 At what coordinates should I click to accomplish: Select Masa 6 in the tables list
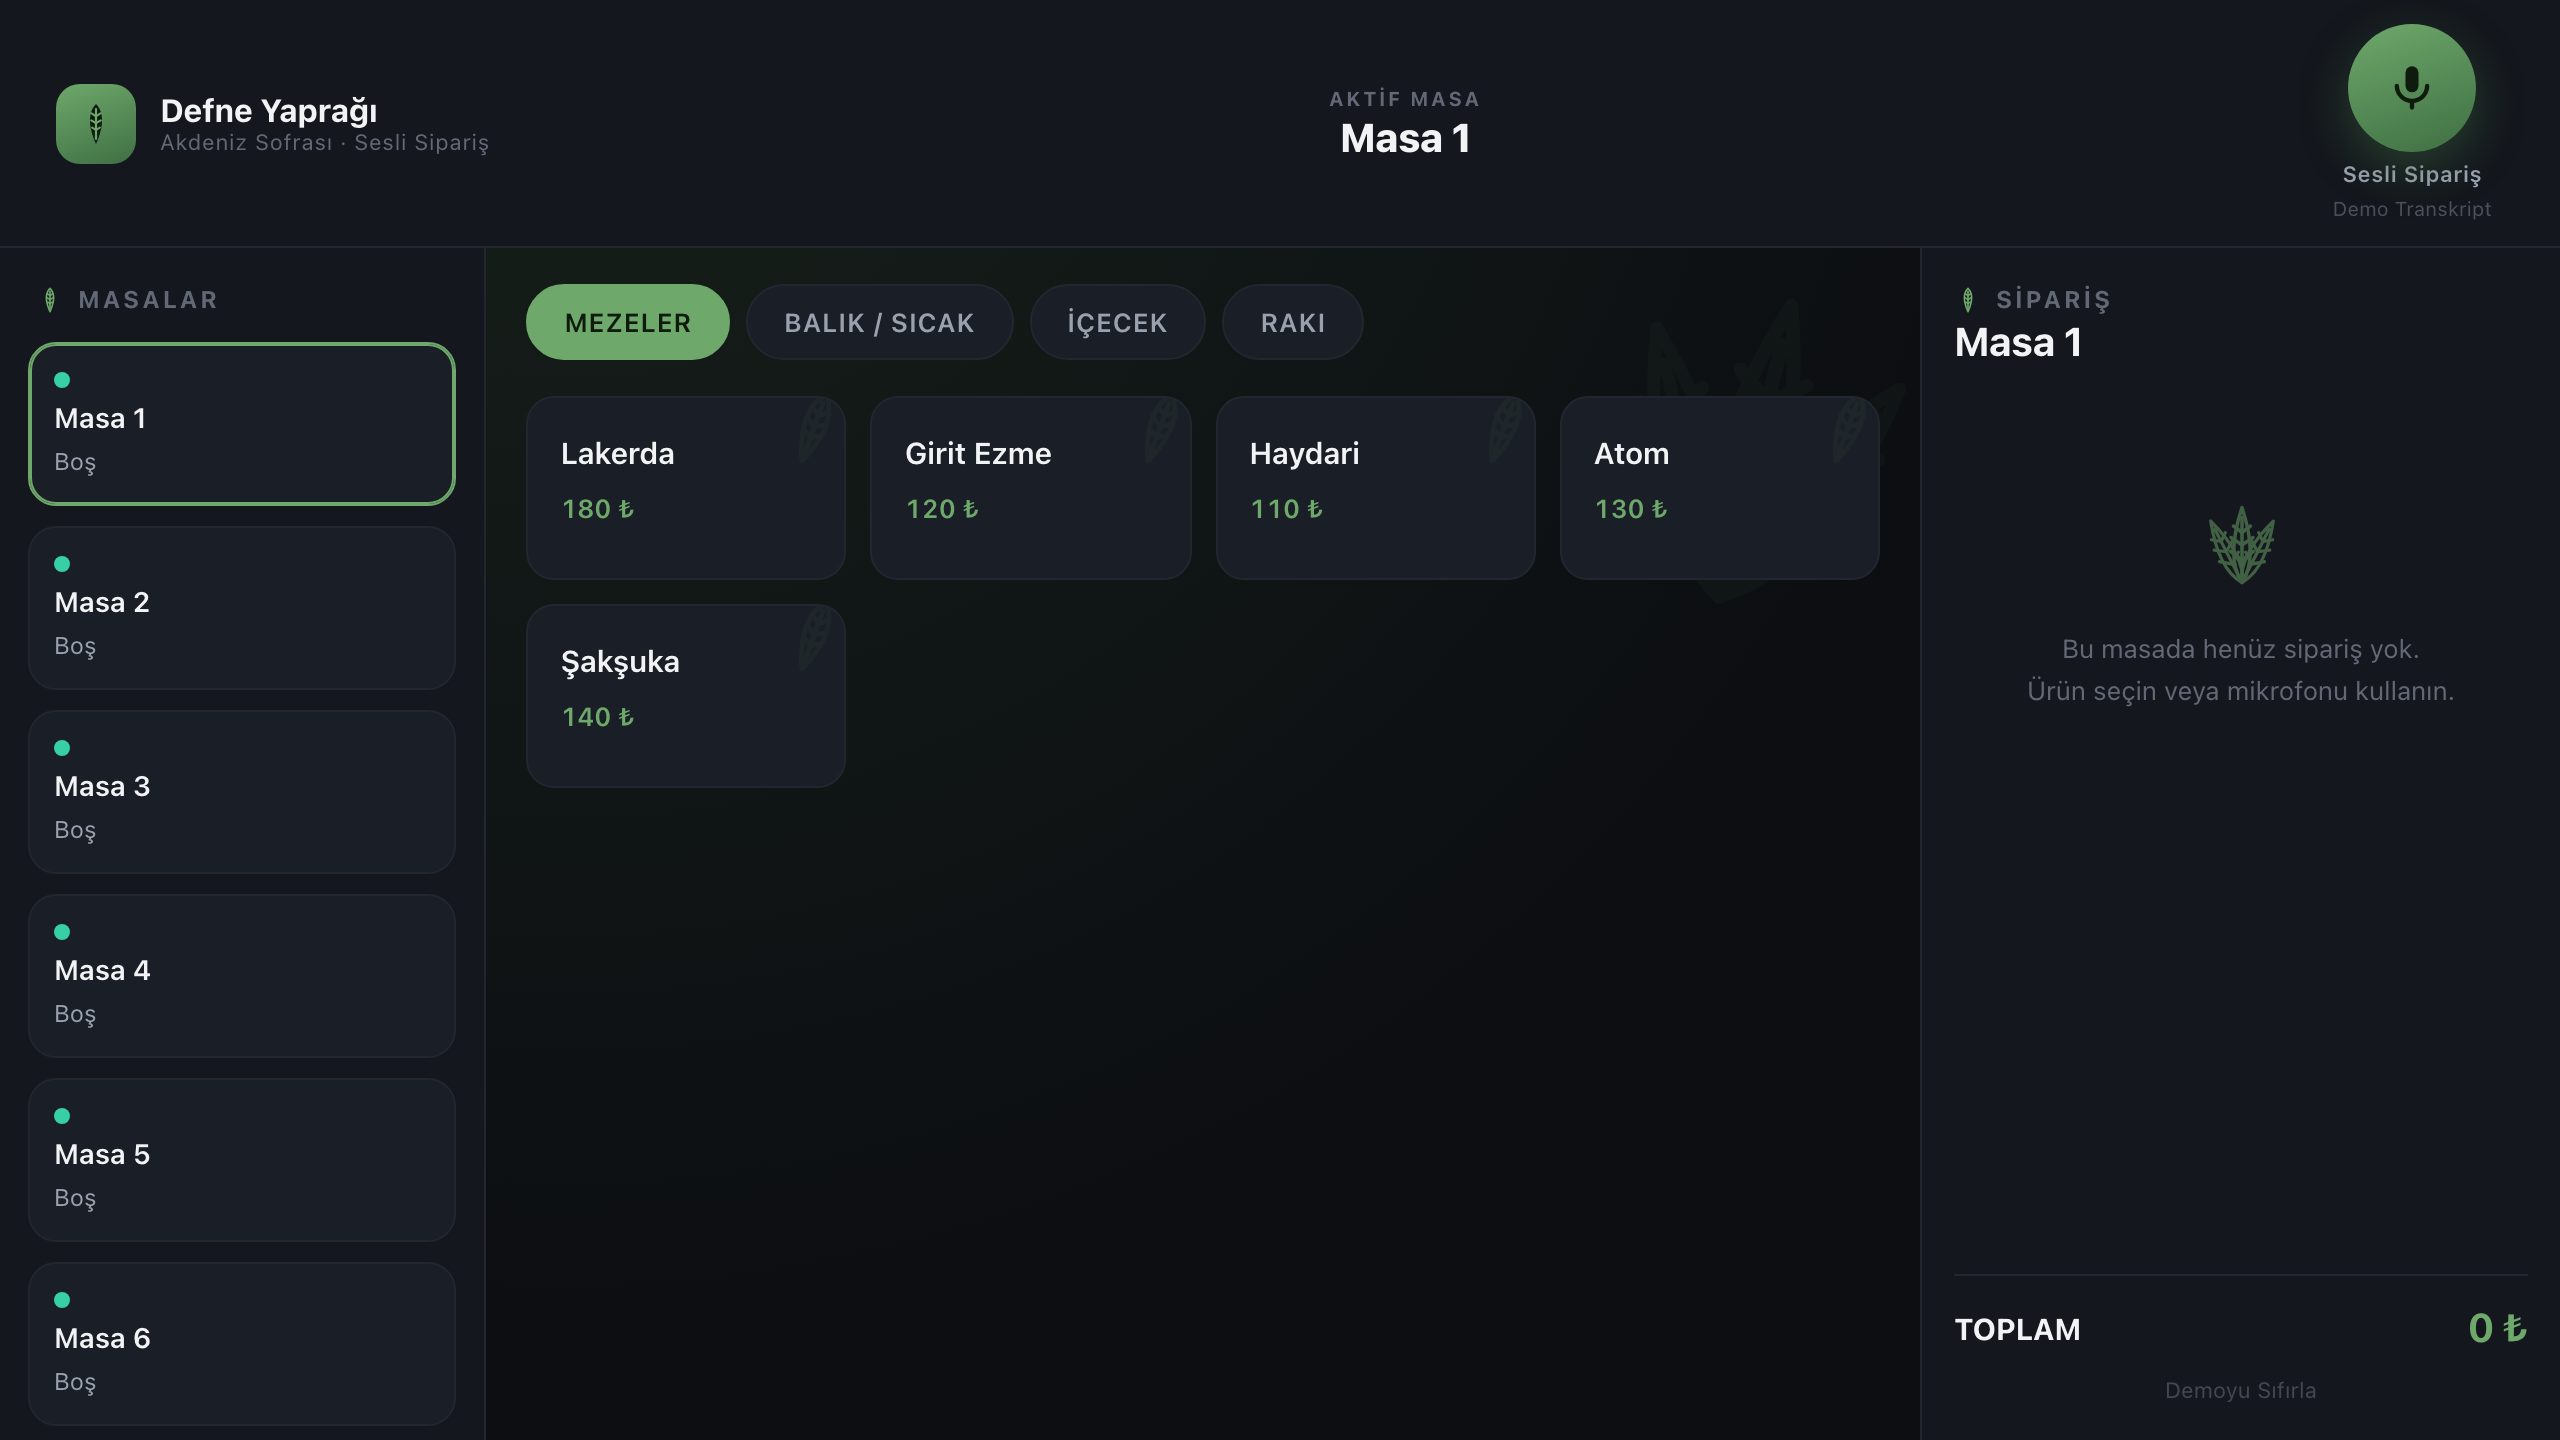(242, 1344)
